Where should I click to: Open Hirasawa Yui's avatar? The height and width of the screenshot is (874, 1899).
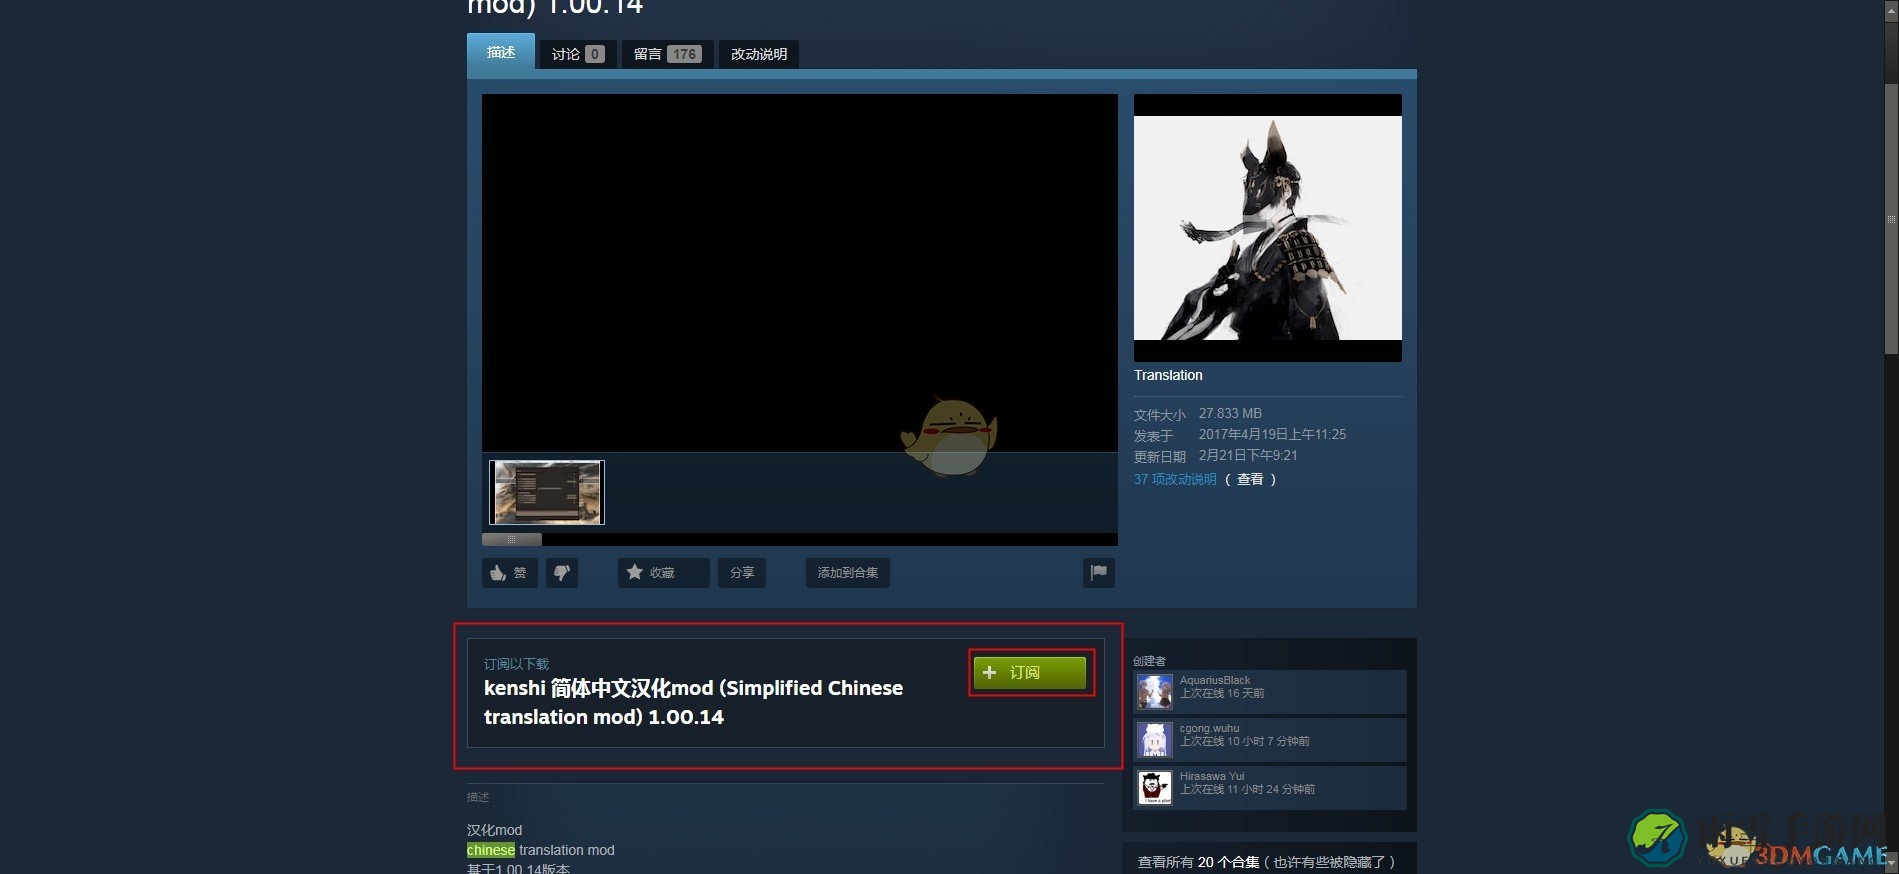(x=1155, y=788)
